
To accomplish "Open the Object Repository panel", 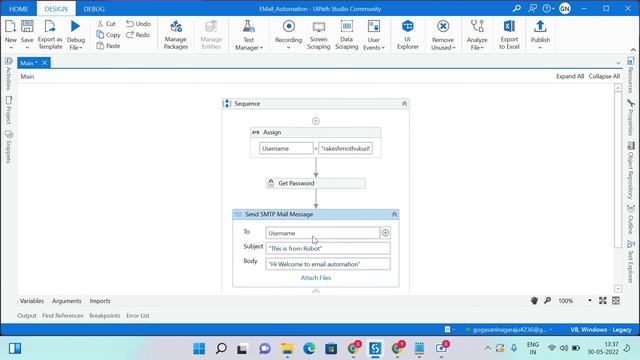I will click(x=631, y=171).
